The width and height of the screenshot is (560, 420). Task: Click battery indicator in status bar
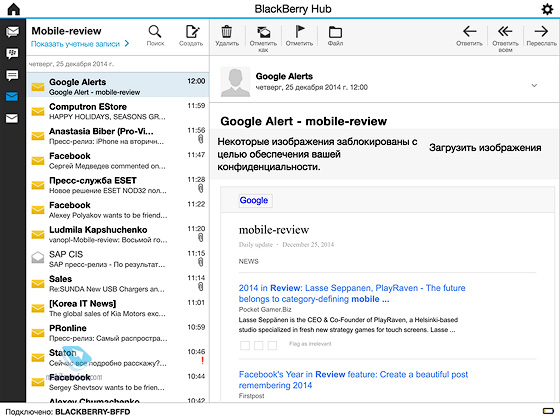click(x=548, y=411)
